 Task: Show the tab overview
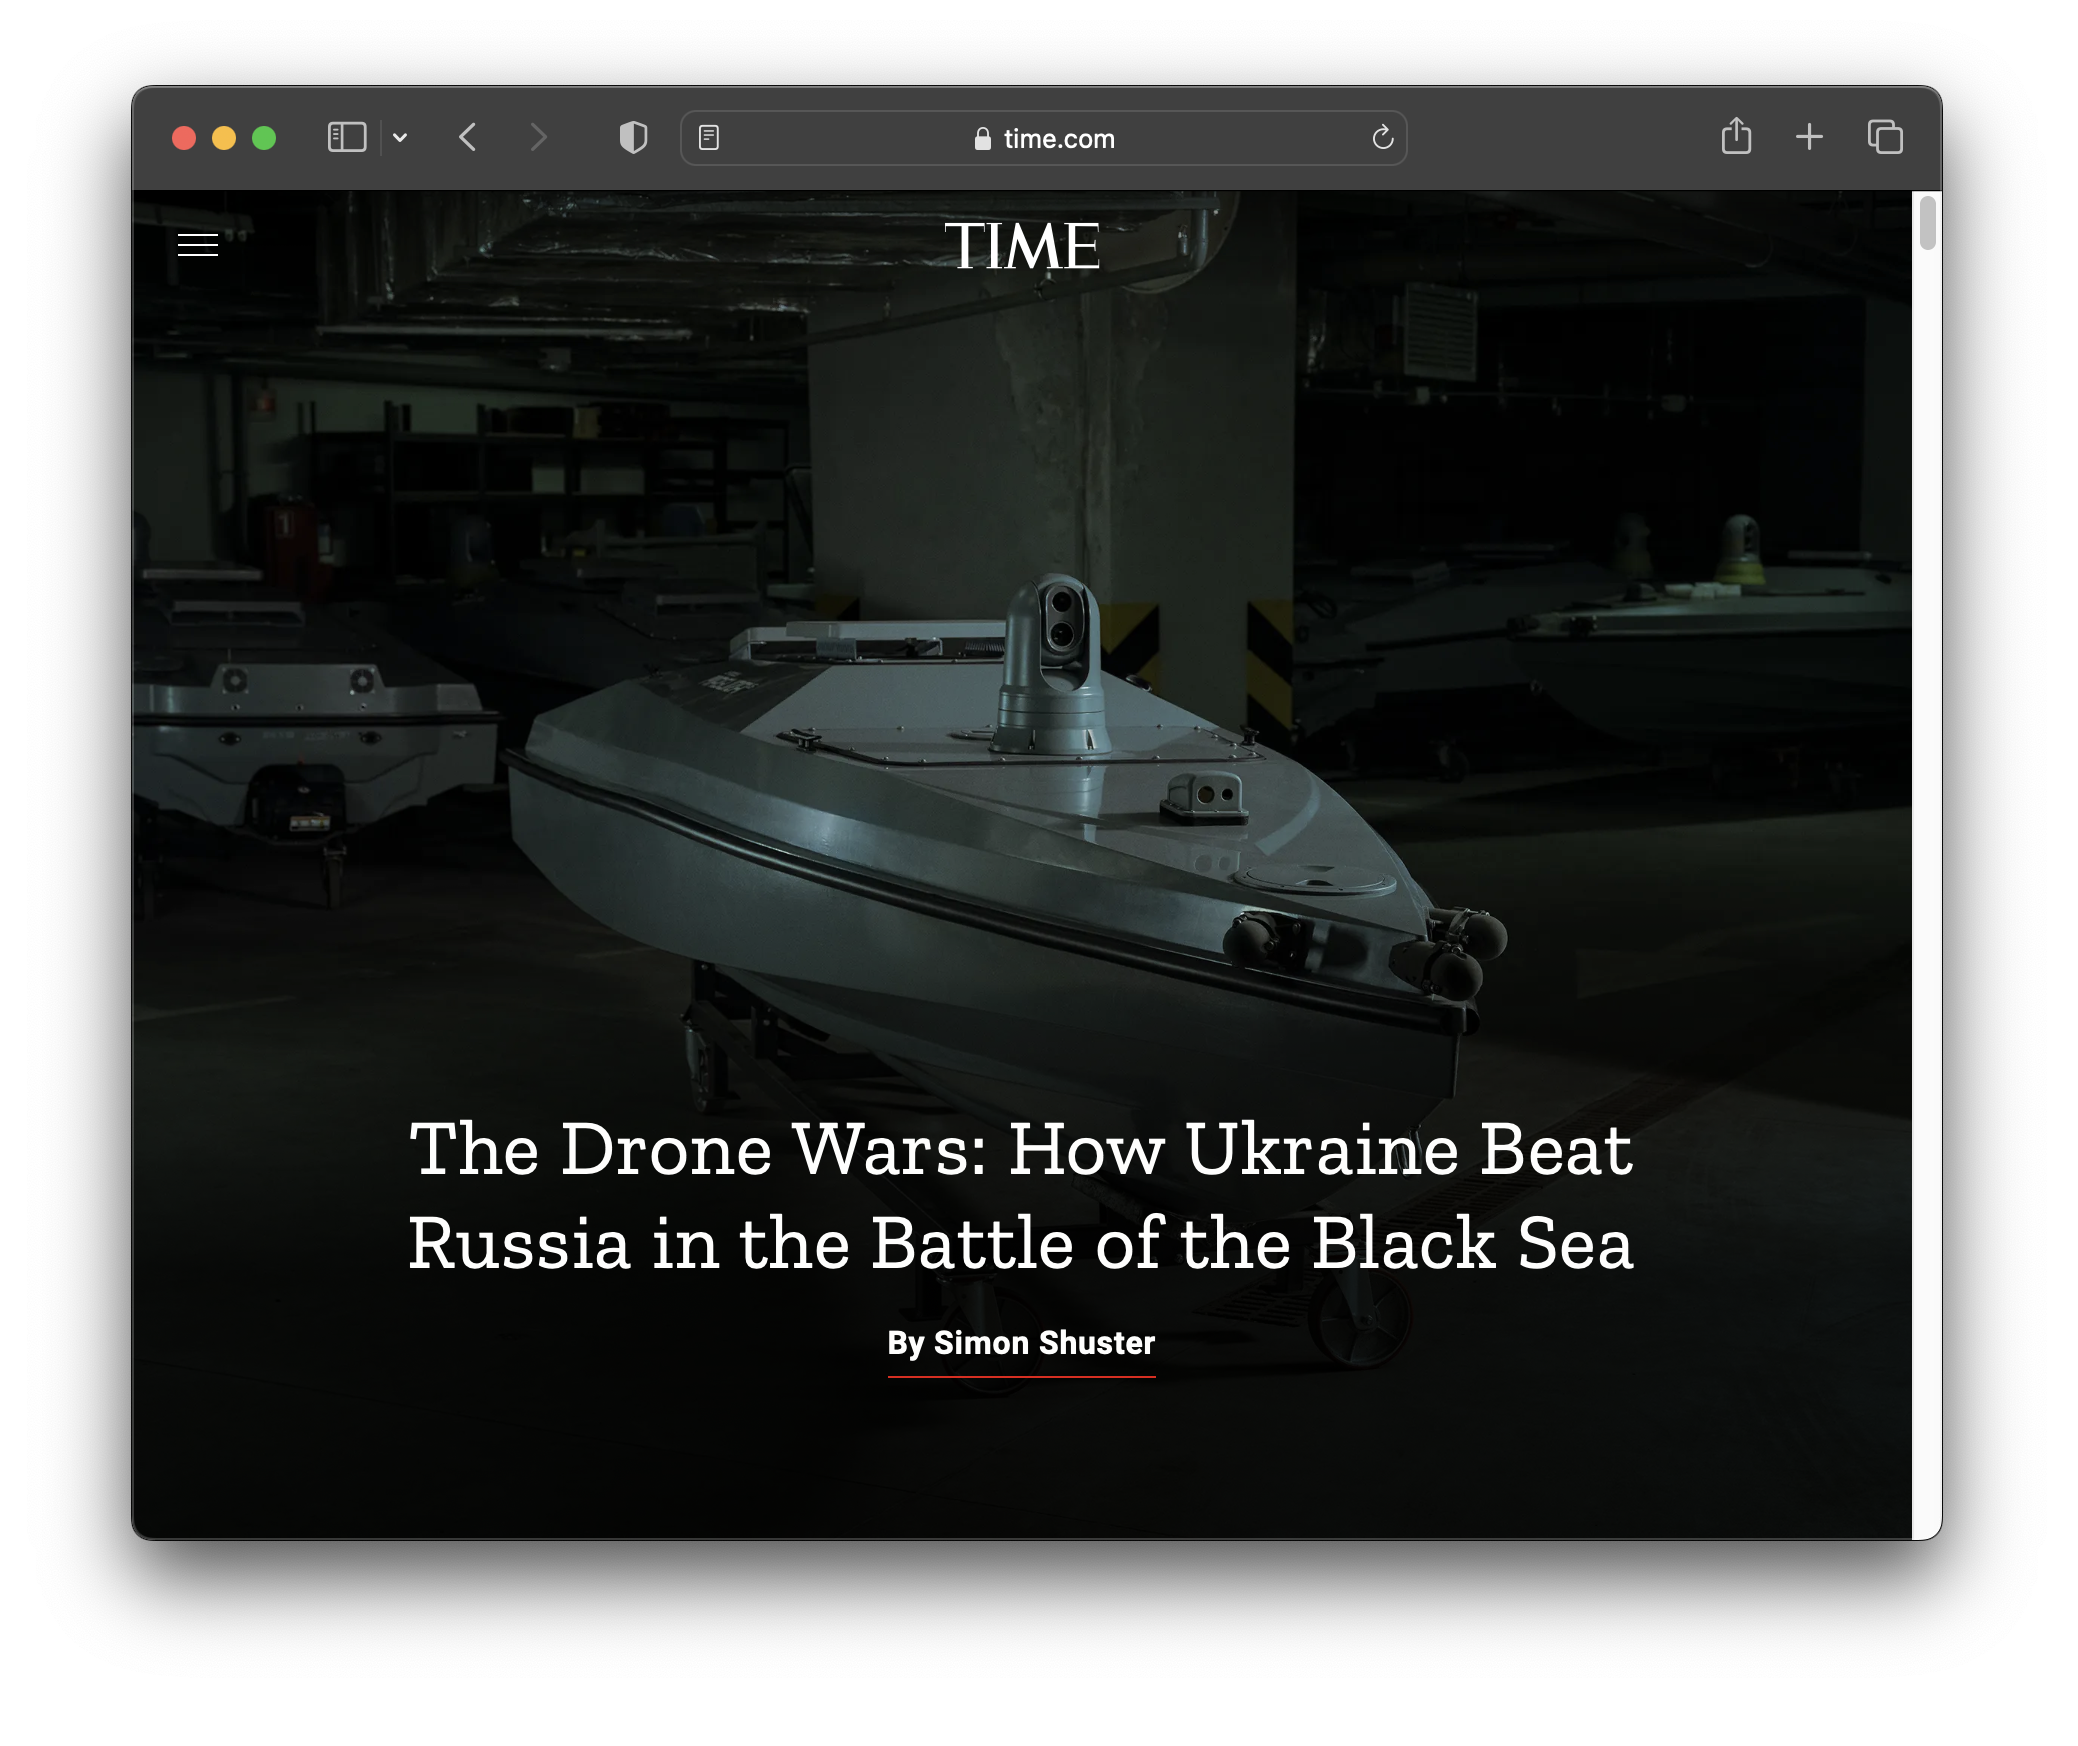1885,137
